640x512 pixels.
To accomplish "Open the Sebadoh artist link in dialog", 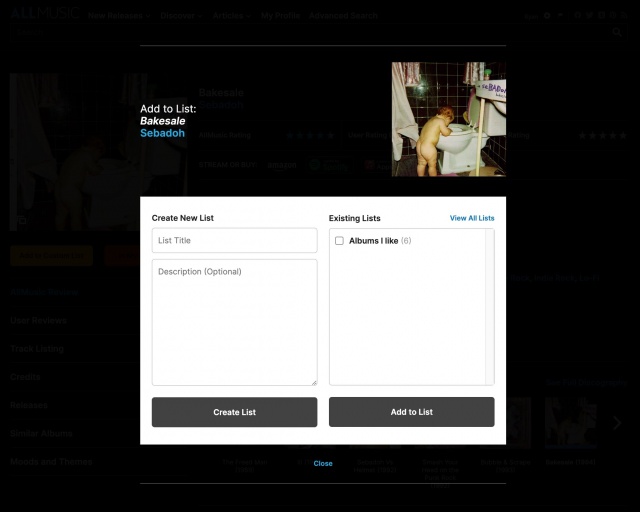I will click(162, 133).
